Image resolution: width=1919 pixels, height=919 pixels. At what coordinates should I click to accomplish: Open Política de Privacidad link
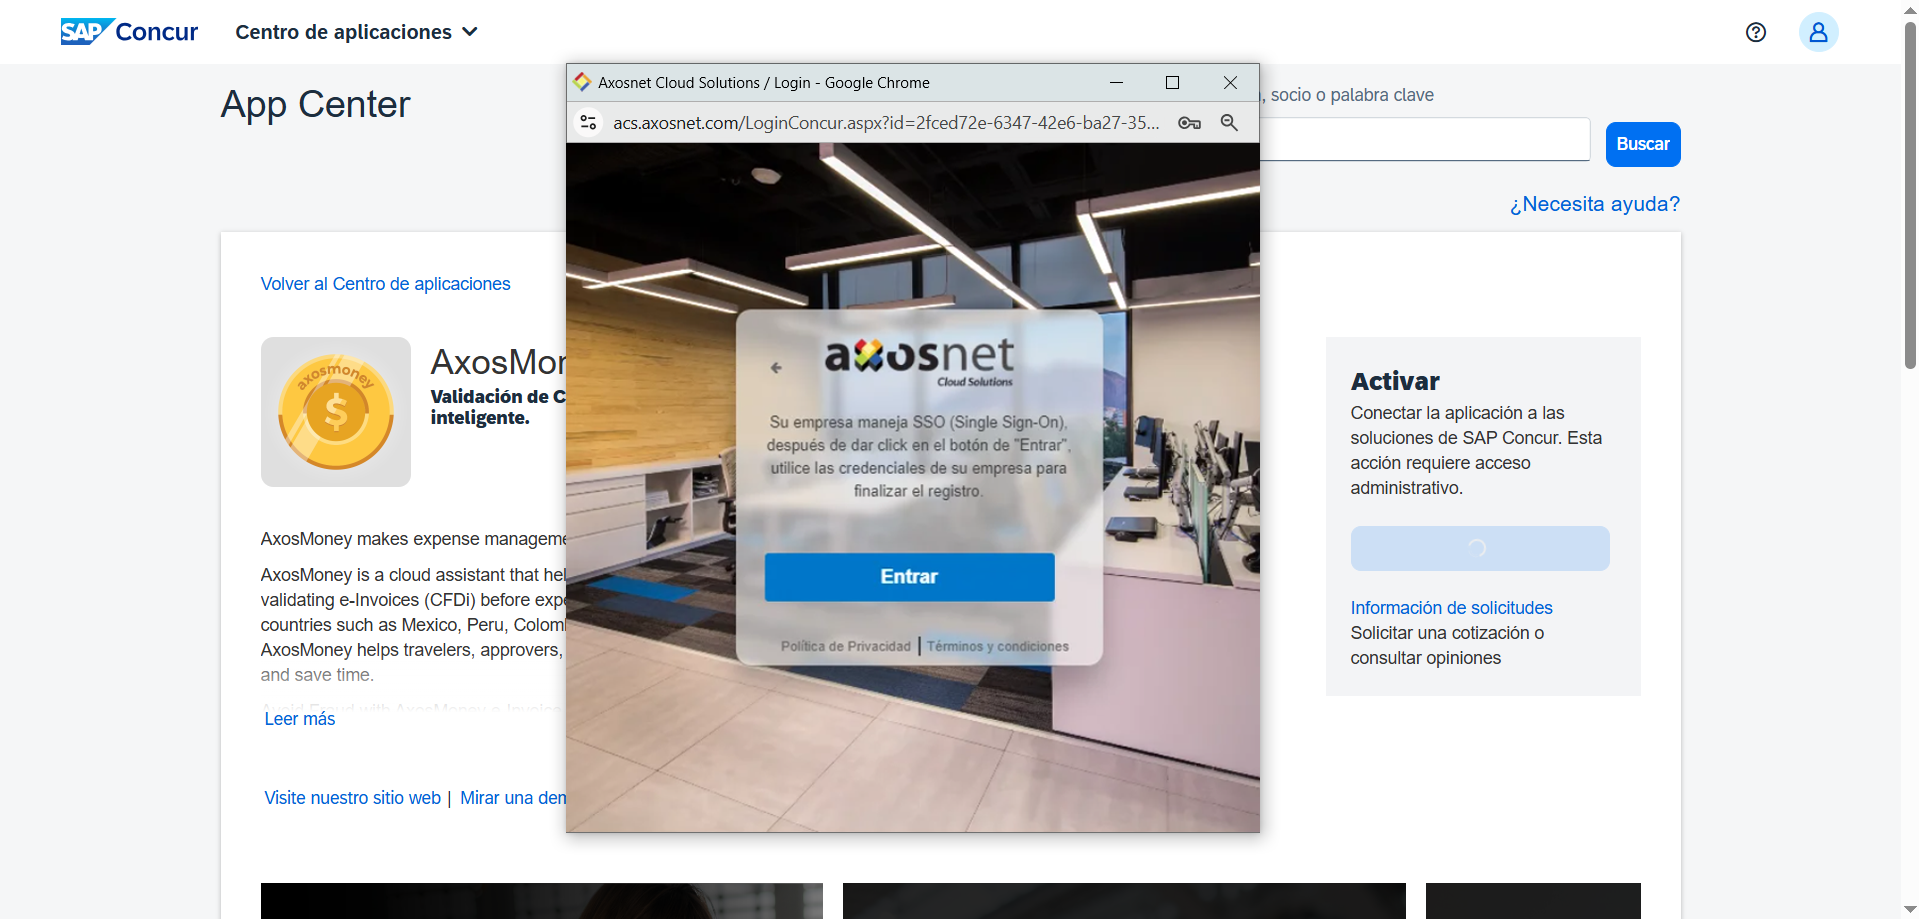coord(845,646)
